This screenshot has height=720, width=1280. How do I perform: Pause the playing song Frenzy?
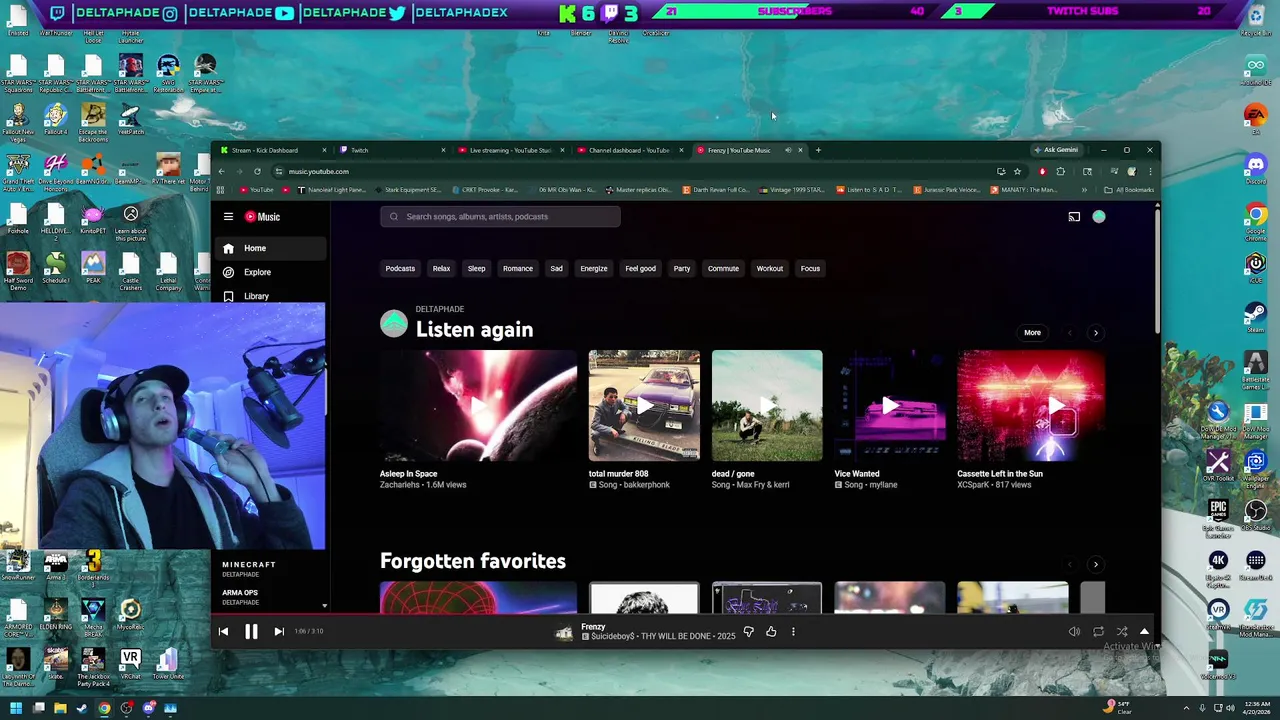point(251,631)
